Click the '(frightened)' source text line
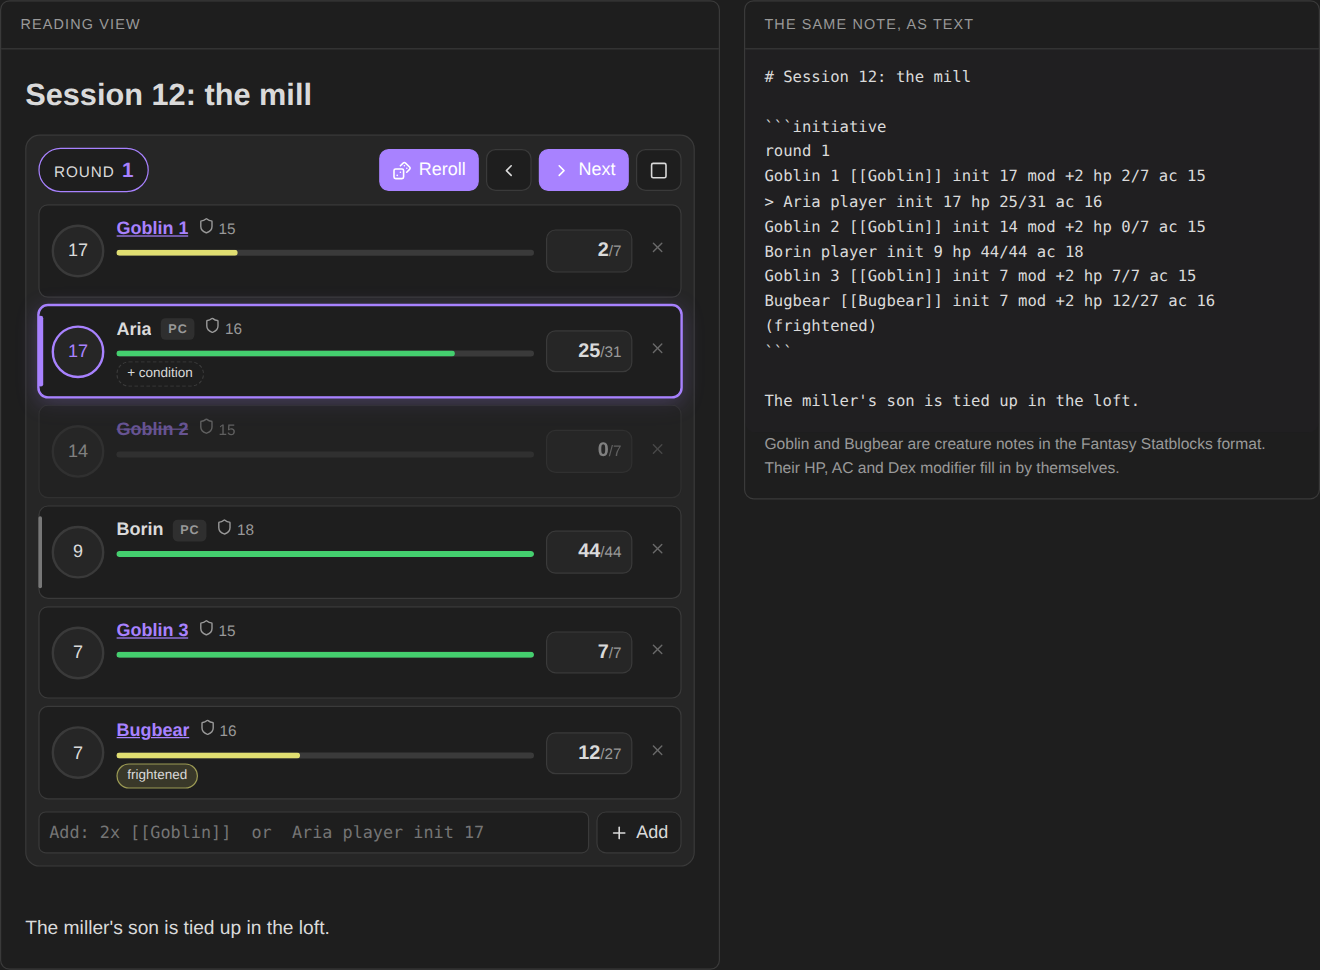Image resolution: width=1320 pixels, height=970 pixels. 820,326
